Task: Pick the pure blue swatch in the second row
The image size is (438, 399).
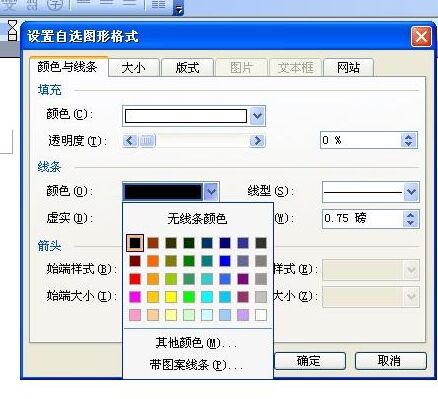Action: coord(225,261)
